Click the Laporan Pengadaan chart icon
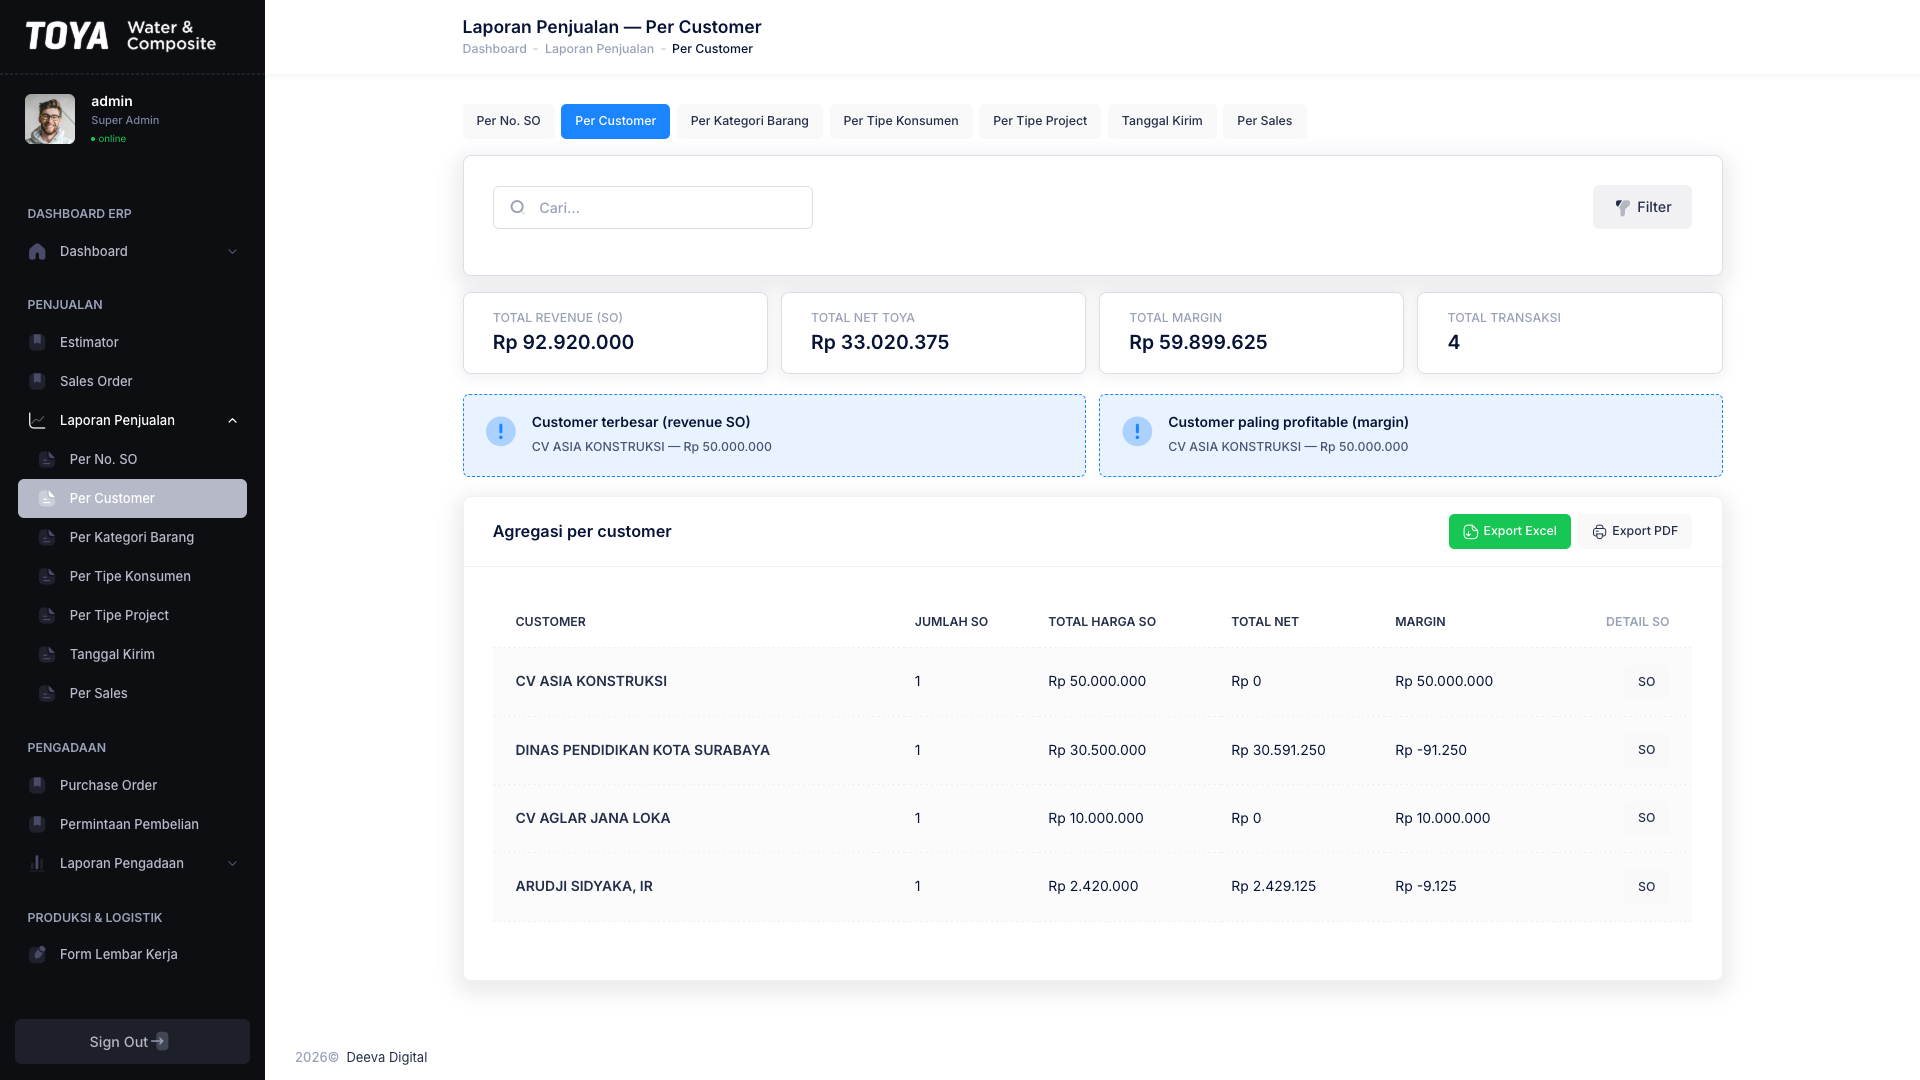Viewport: 1920px width, 1080px height. click(x=37, y=863)
